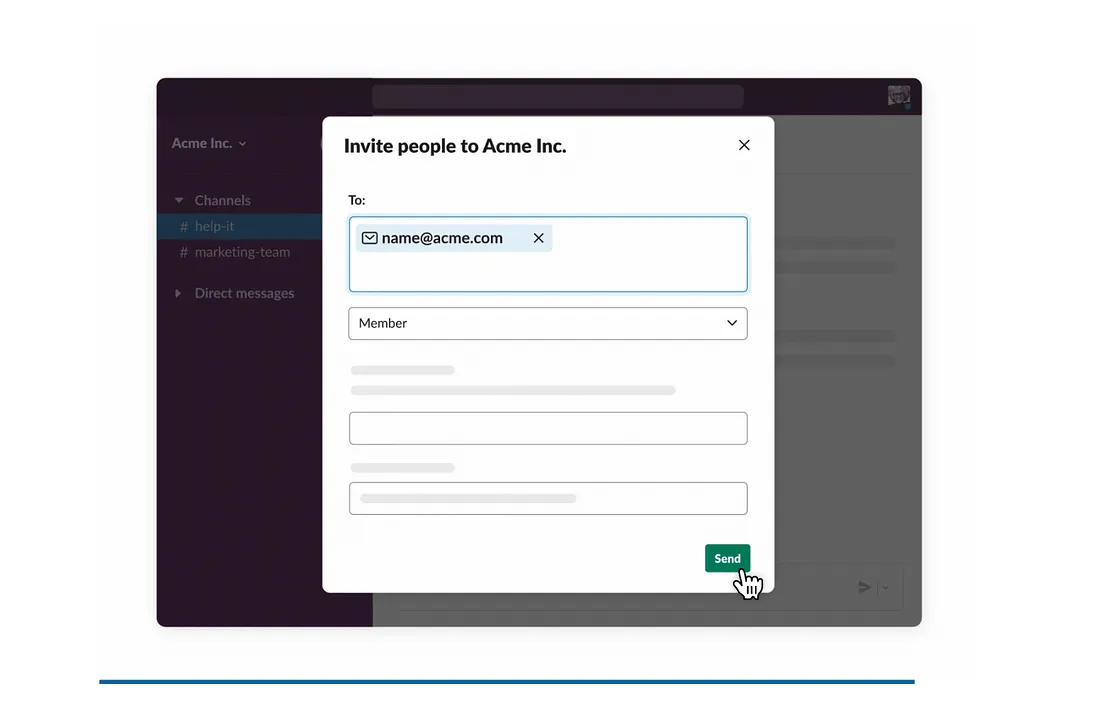The height and width of the screenshot is (715, 1100).
Task: Click inside the To email field
Action: 548,254
